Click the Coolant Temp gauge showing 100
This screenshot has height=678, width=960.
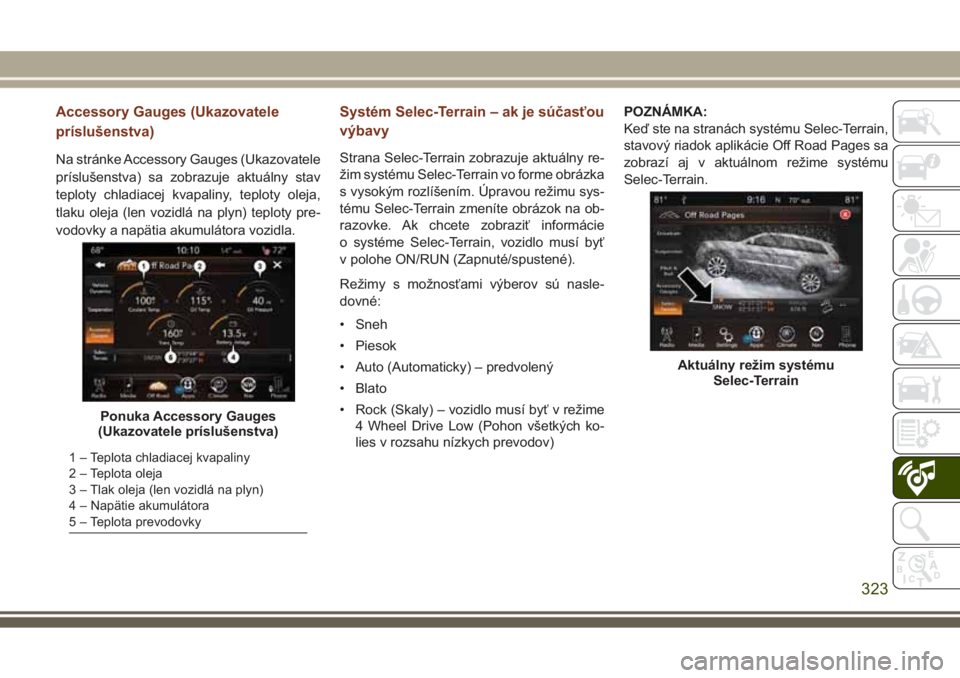tap(144, 298)
